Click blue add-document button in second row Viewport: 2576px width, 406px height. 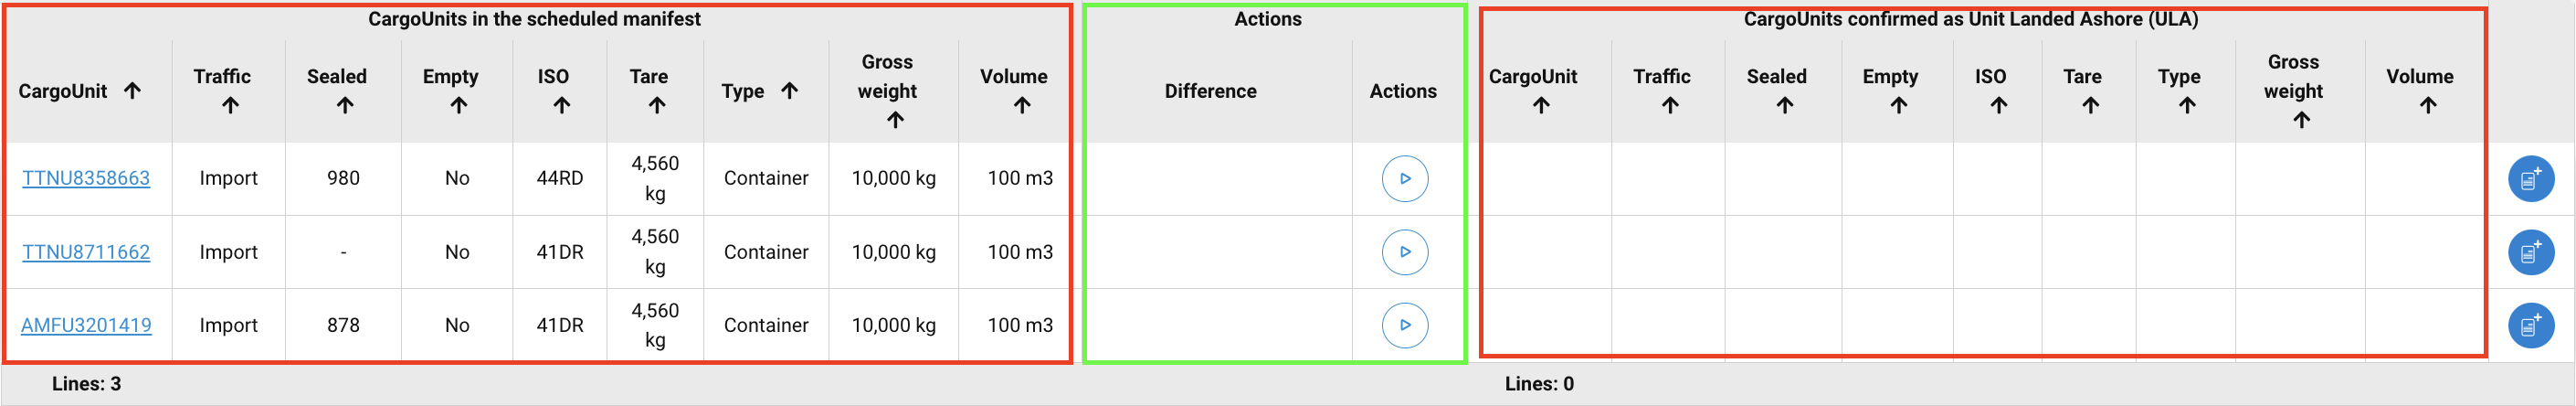click(2530, 252)
